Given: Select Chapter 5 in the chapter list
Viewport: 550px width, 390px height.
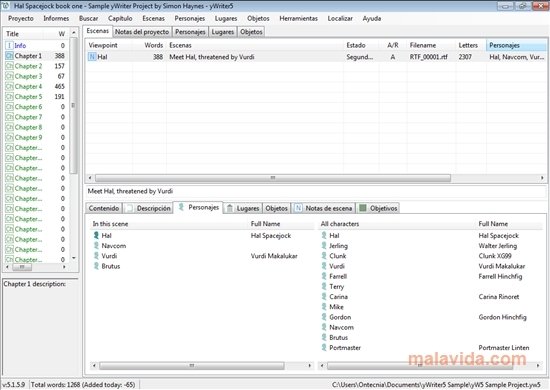Looking at the screenshot, I should pos(37,96).
